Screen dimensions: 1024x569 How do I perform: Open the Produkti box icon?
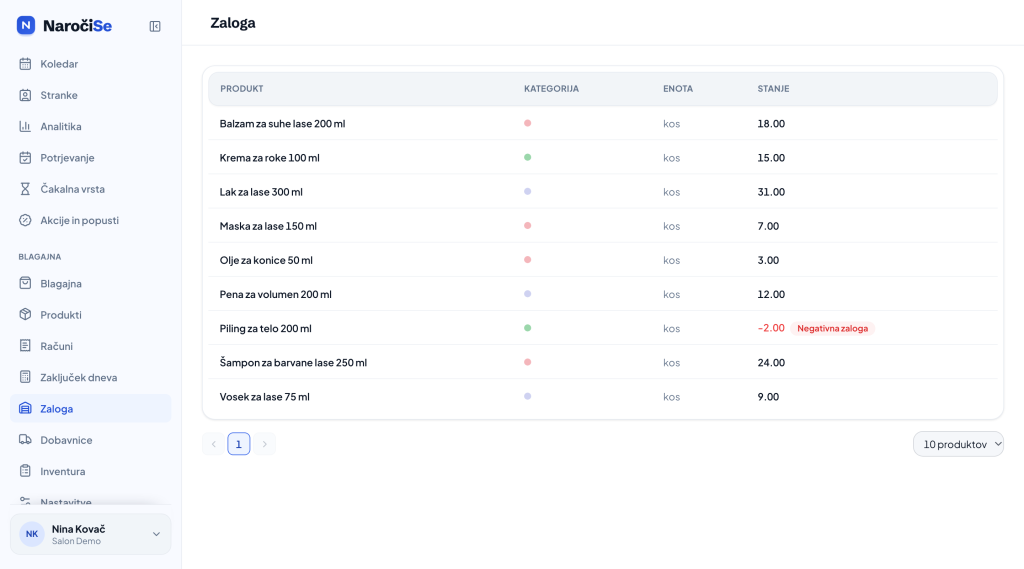click(x=25, y=314)
